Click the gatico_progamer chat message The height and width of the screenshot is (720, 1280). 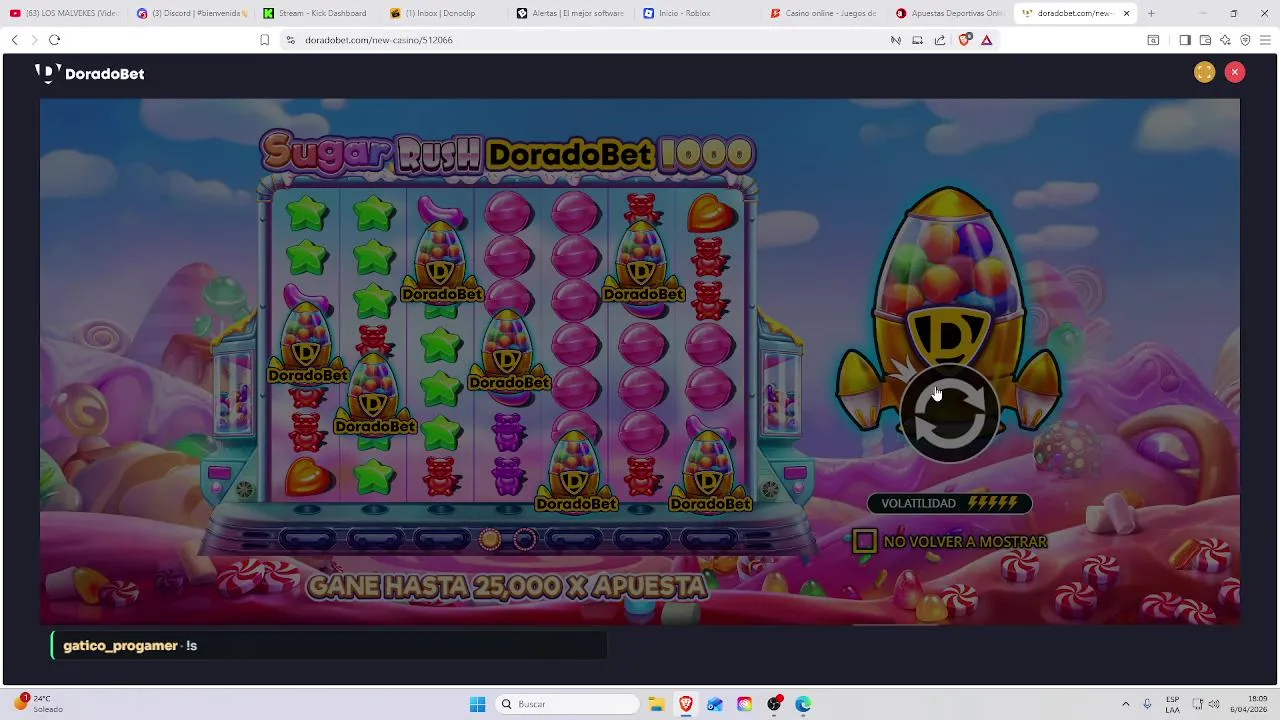(329, 645)
